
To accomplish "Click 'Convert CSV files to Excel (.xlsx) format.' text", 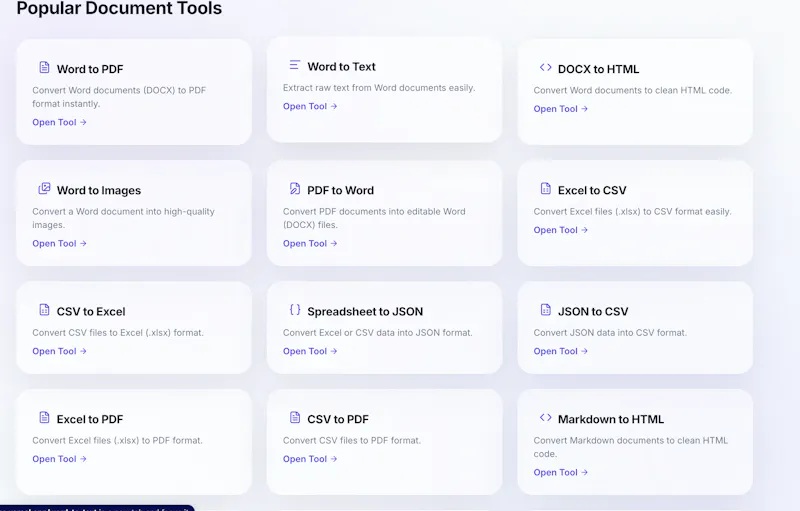I will point(118,333).
